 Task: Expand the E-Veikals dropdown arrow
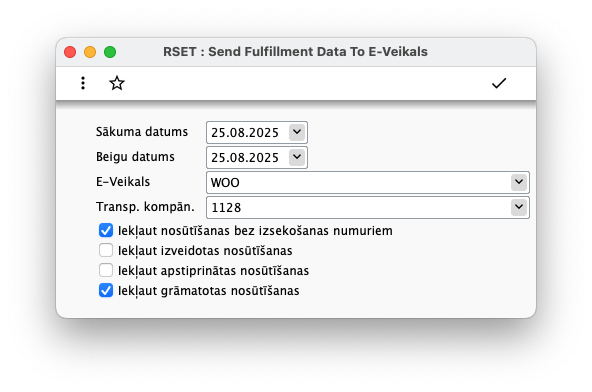coord(519,182)
